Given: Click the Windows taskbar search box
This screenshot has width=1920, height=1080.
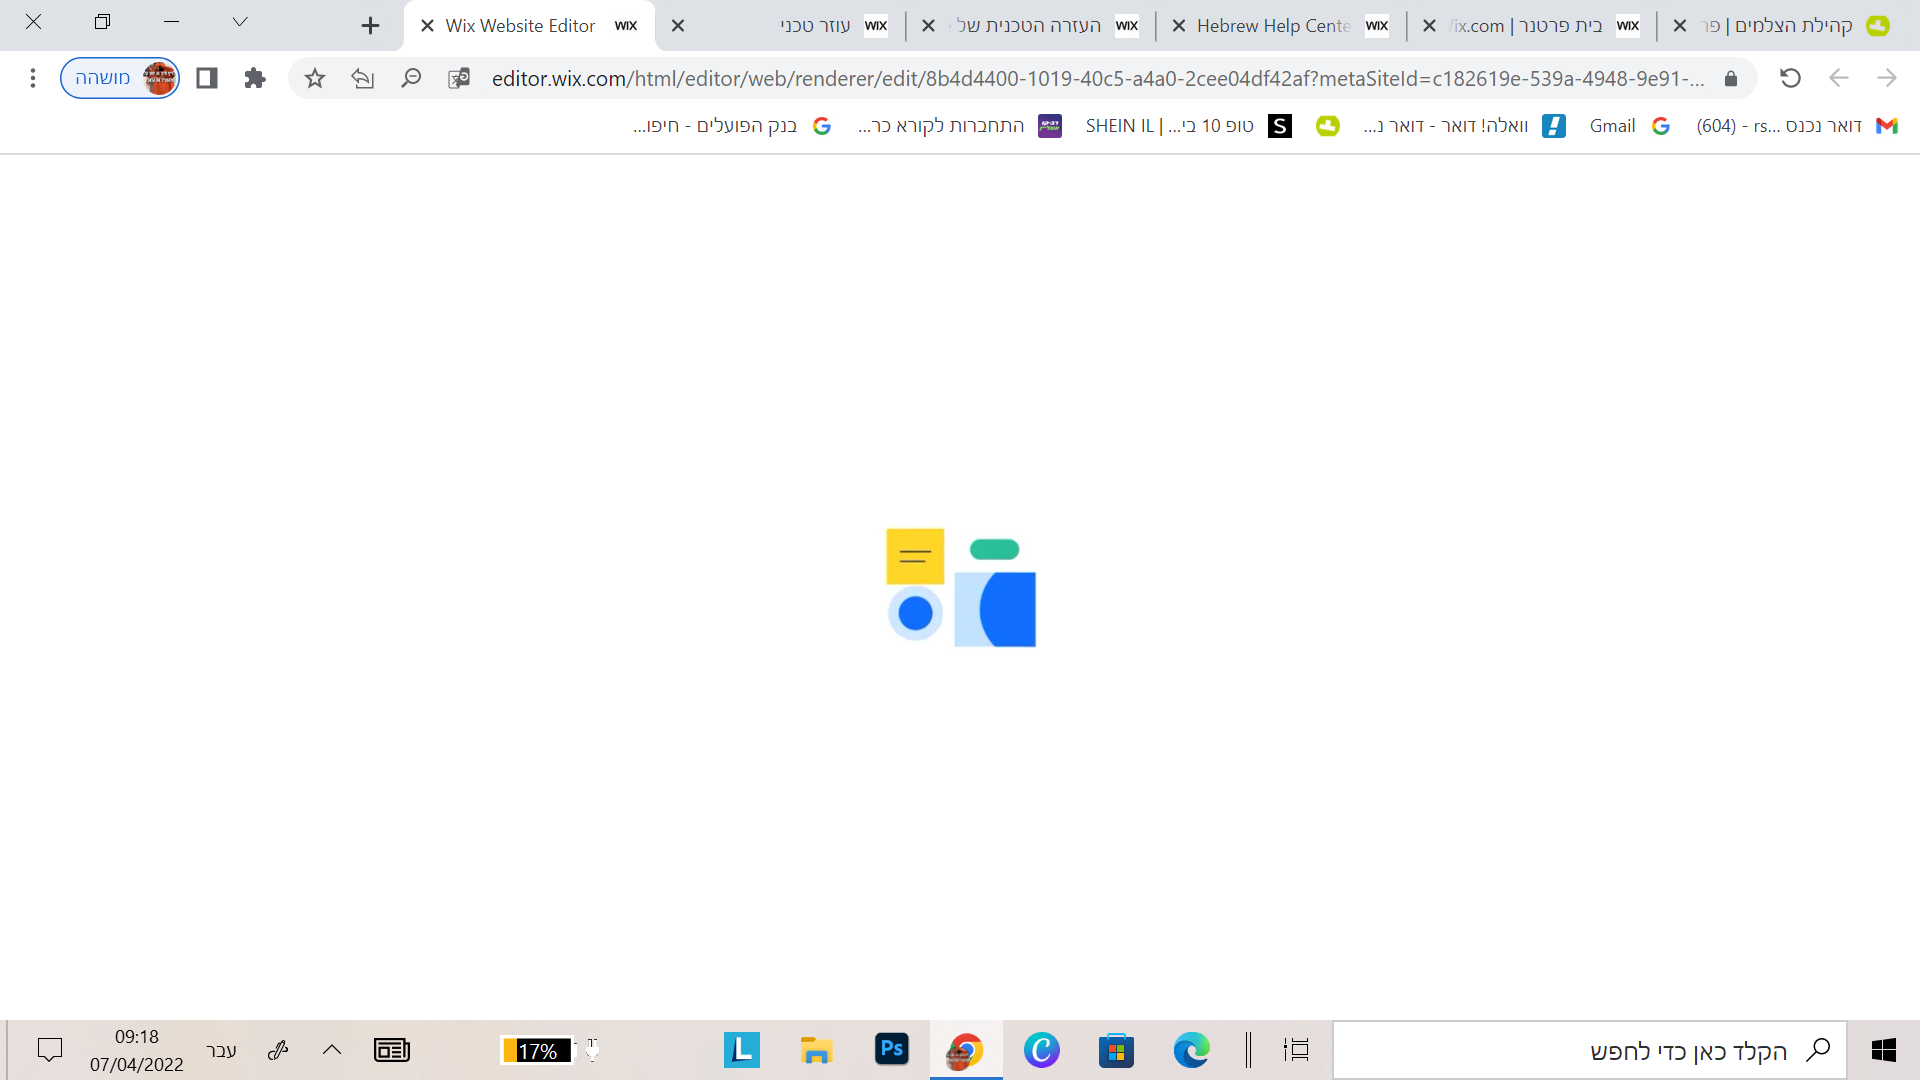Looking at the screenshot, I should [1590, 1050].
